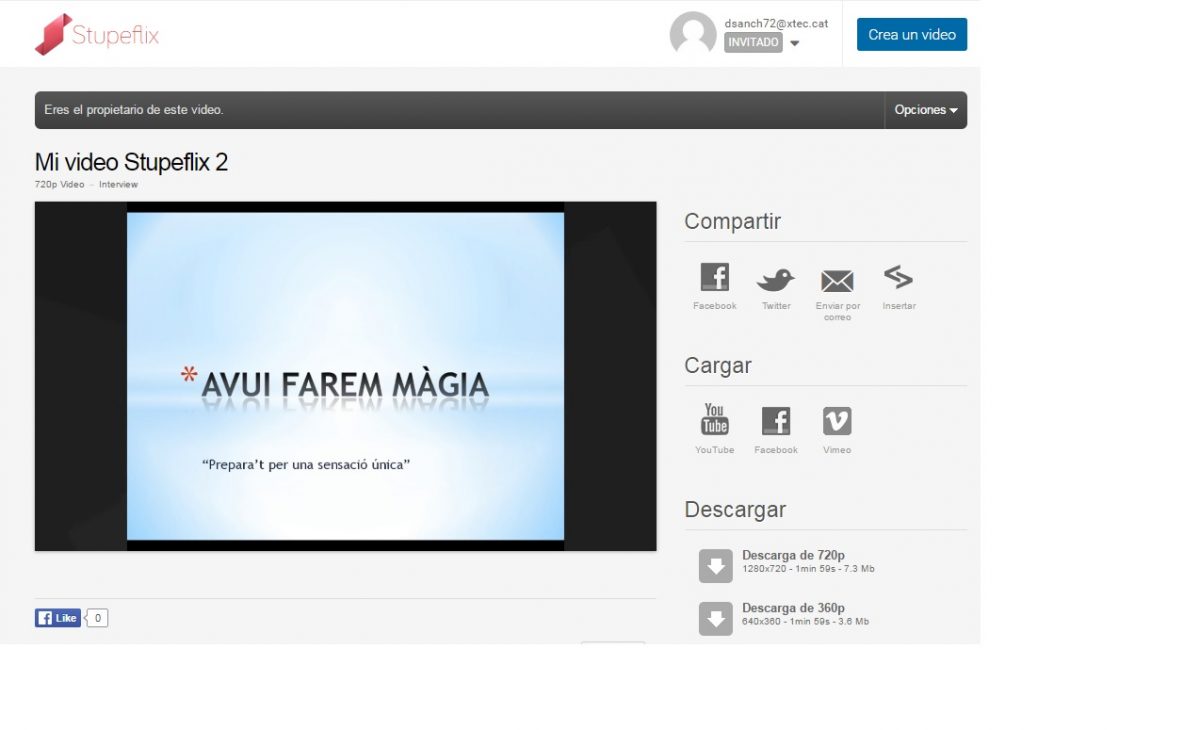Open the account dropdown arrow beside INVITADO
Screen dimensions: 1200x730
coord(794,44)
